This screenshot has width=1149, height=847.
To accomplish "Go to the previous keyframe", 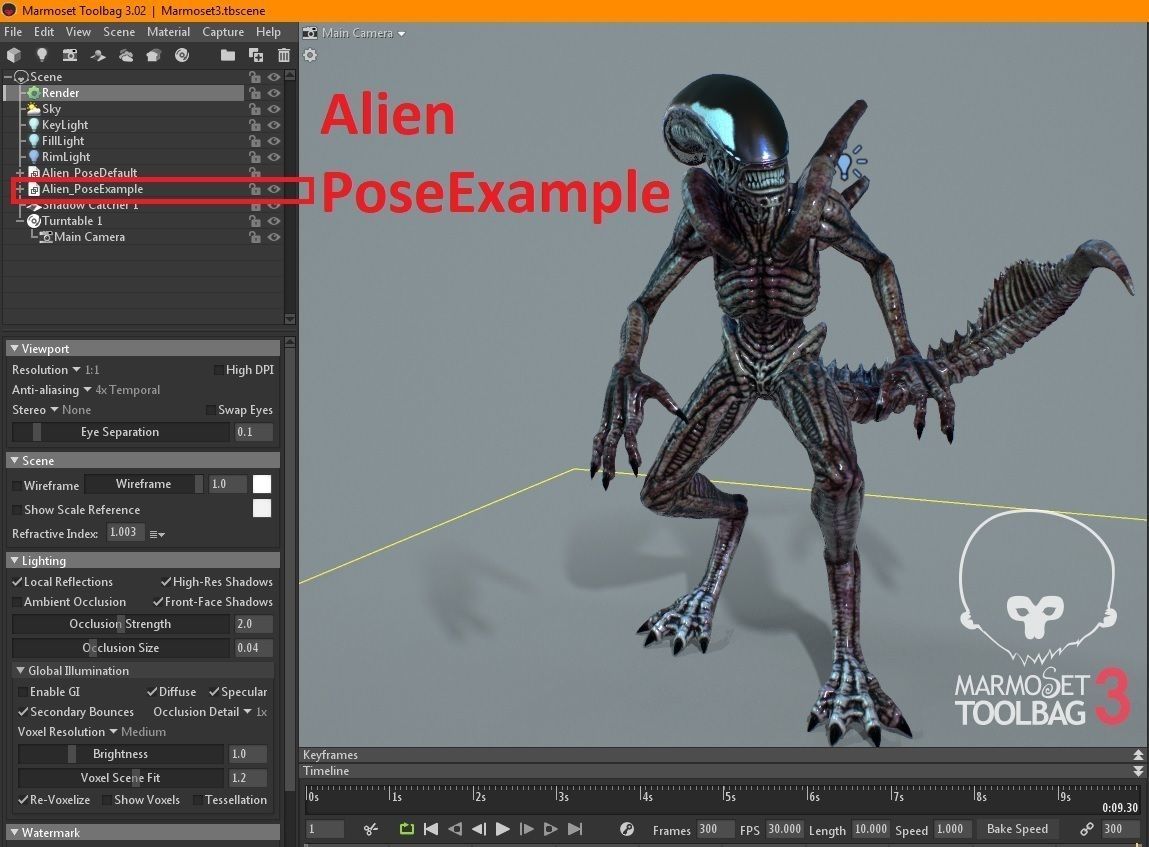I will (454, 829).
